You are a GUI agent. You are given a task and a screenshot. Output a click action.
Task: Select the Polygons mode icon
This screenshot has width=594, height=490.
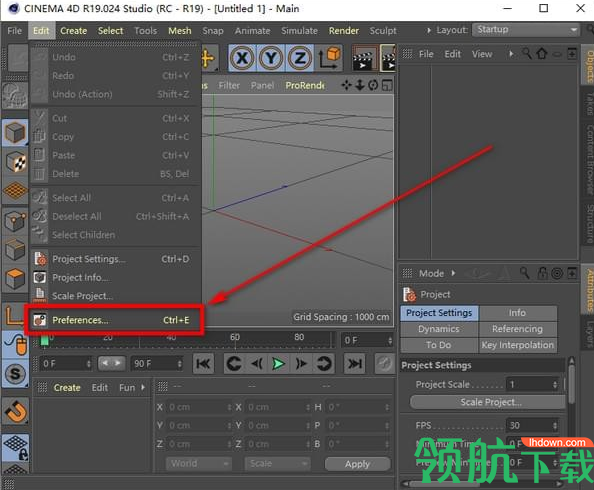15,279
